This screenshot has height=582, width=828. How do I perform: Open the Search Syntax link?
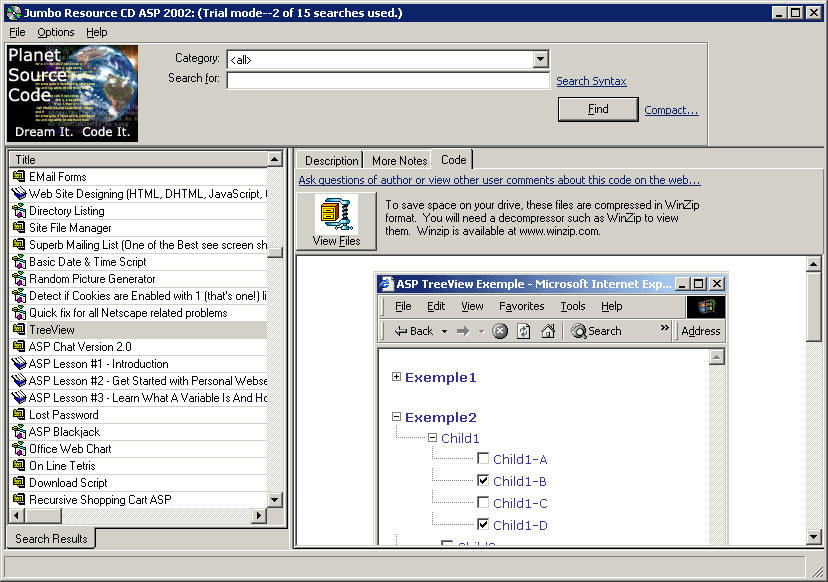pos(591,81)
